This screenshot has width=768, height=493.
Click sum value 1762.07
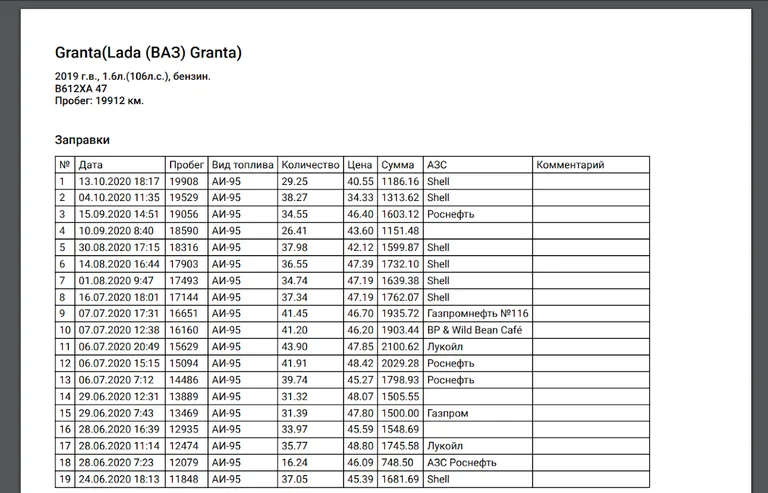click(x=400, y=298)
